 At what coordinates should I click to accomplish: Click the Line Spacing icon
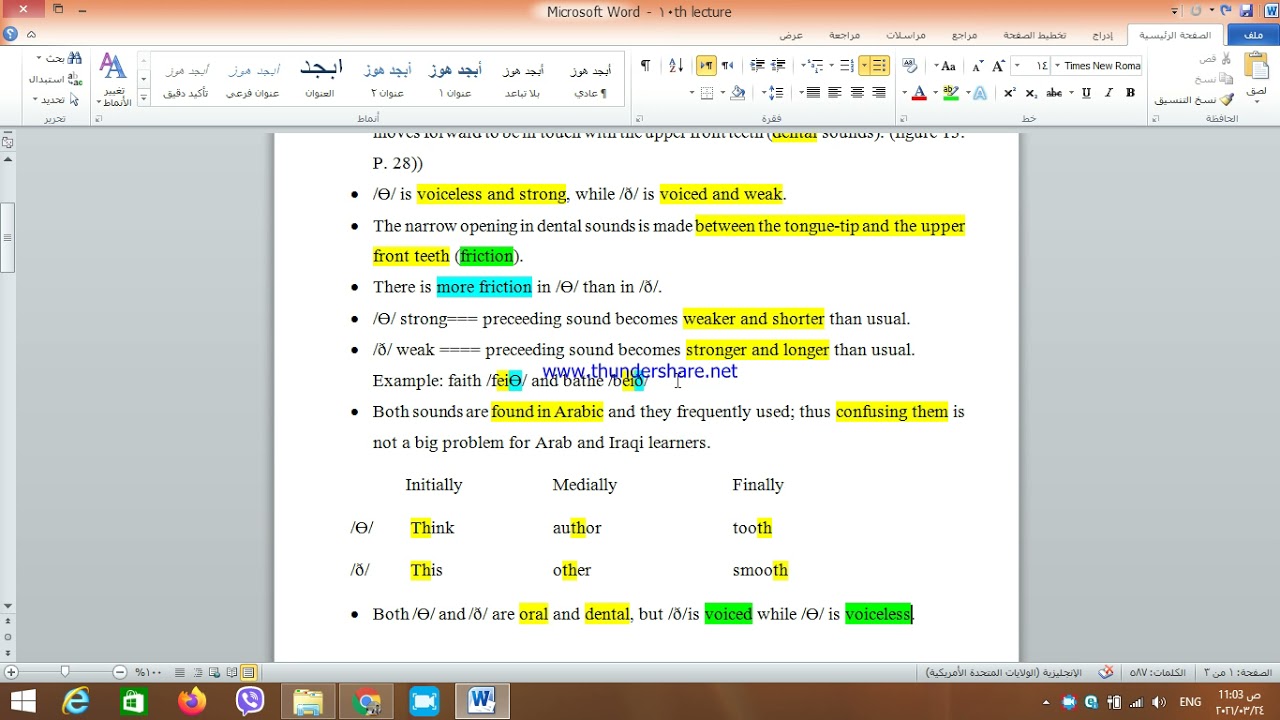774,93
